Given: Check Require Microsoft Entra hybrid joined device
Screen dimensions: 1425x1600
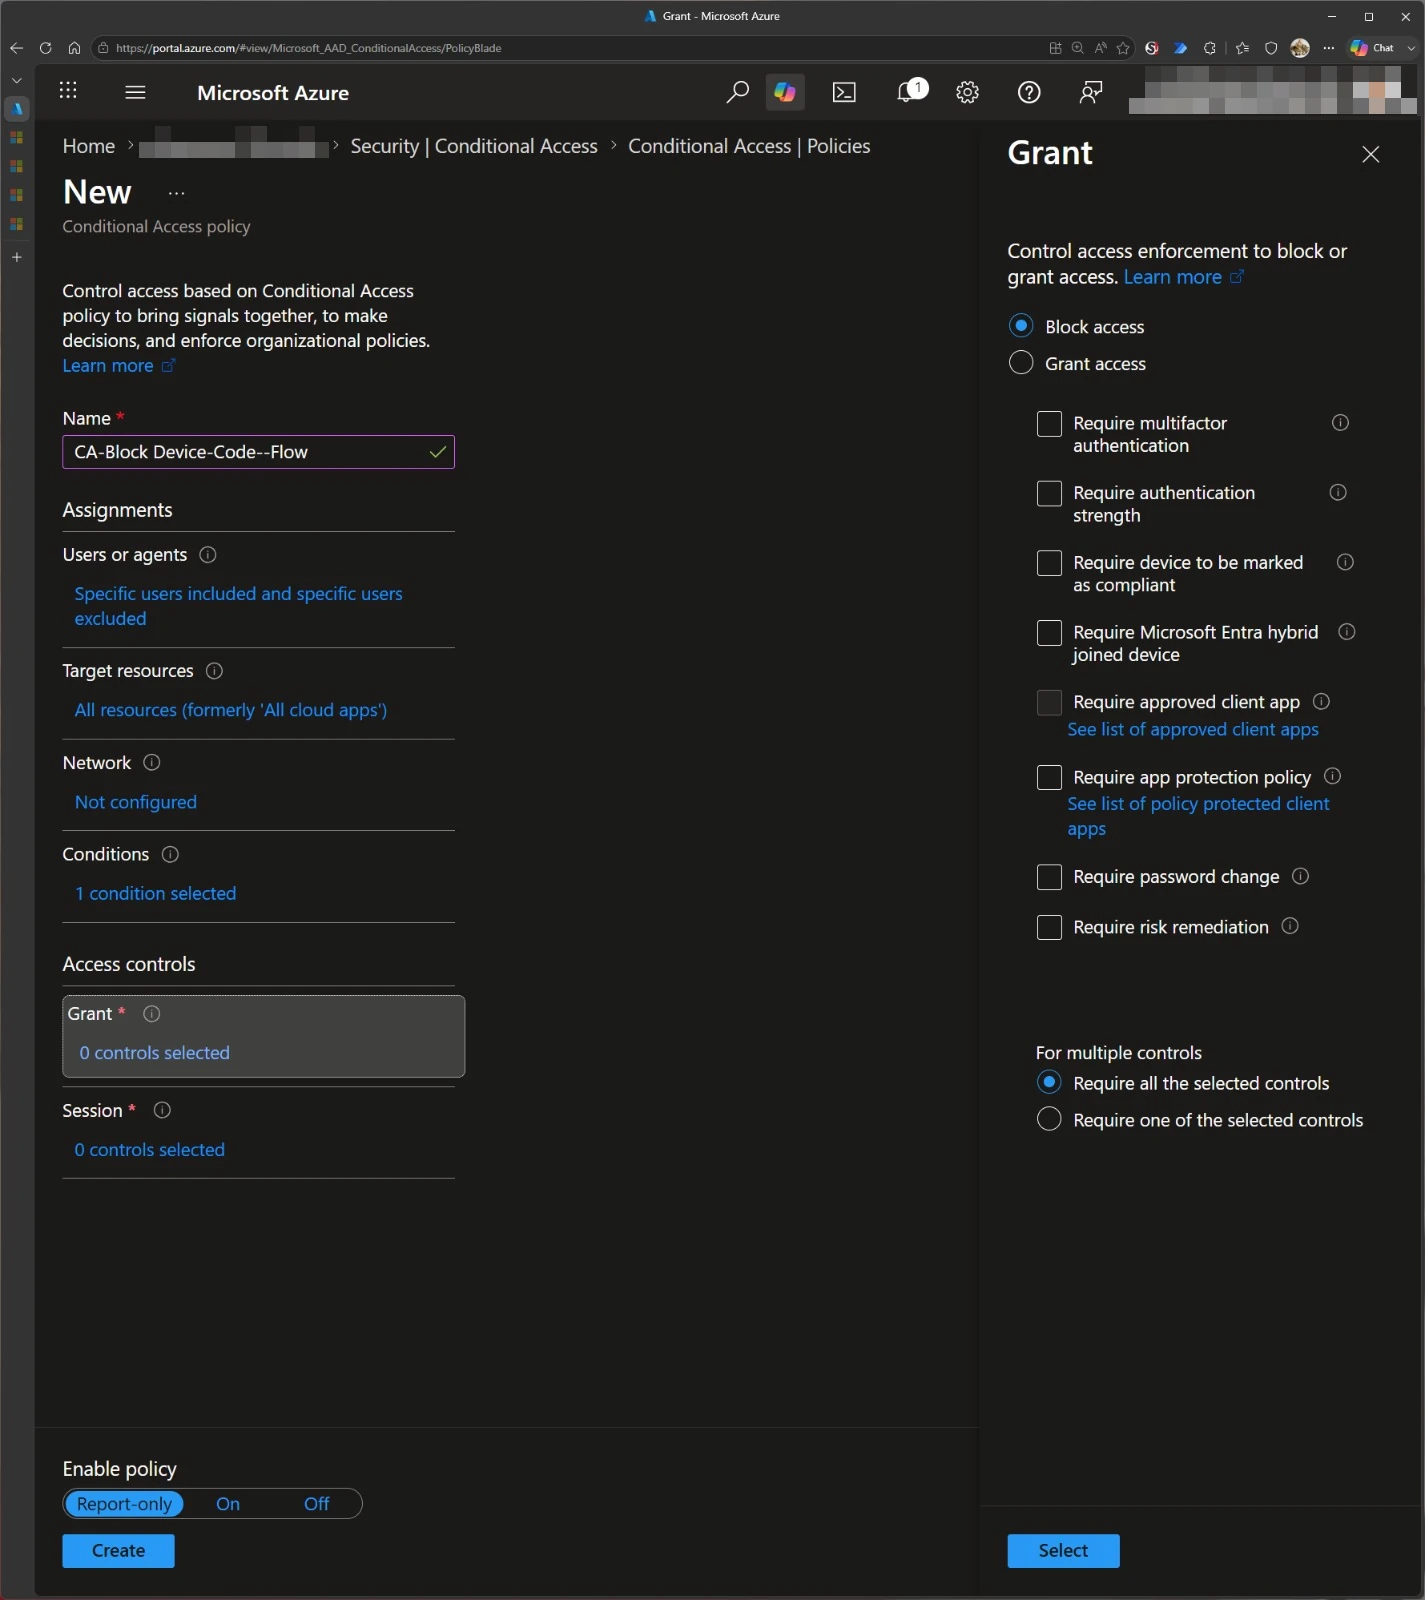Looking at the screenshot, I should pos(1049,633).
